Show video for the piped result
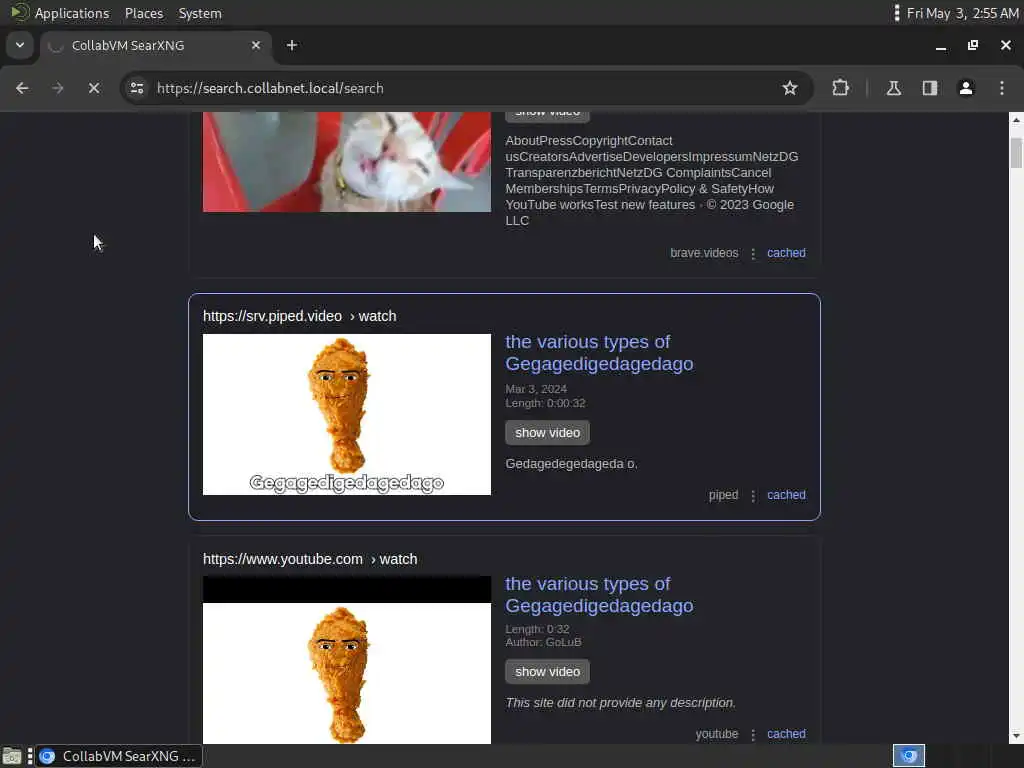 547,433
